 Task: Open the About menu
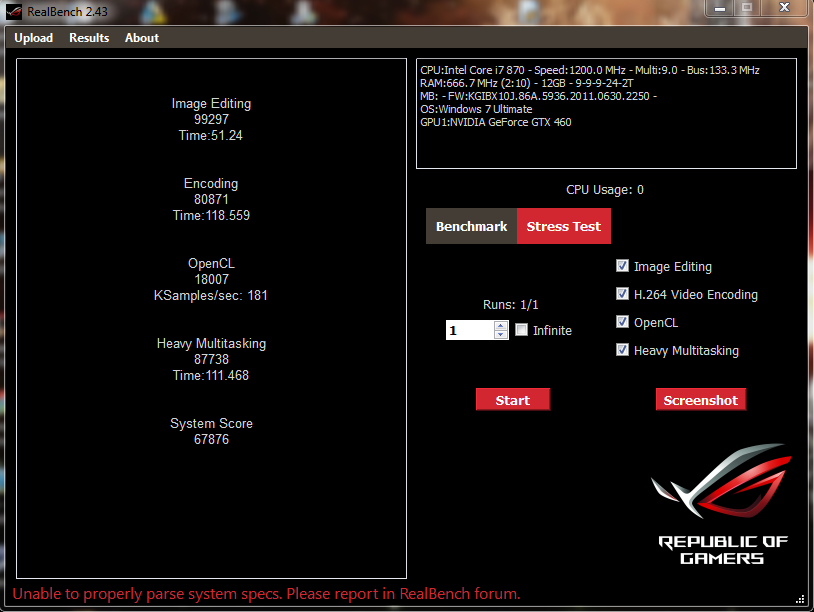pyautogui.click(x=142, y=38)
